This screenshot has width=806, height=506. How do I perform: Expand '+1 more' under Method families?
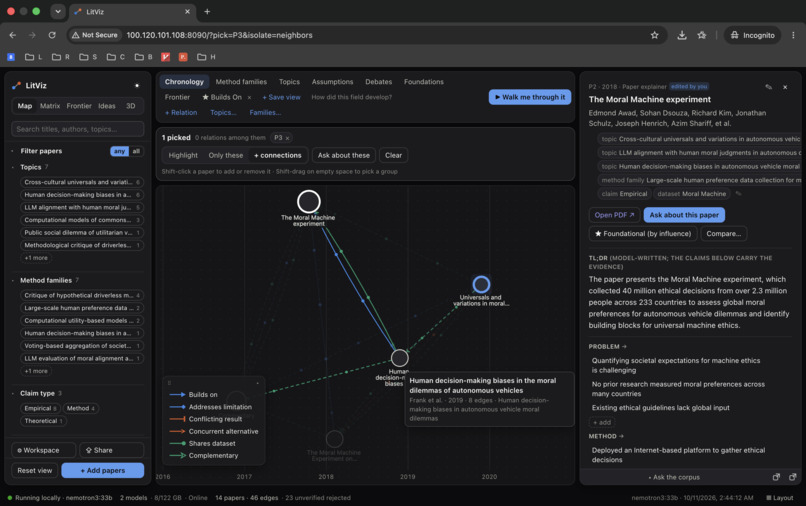(x=36, y=371)
